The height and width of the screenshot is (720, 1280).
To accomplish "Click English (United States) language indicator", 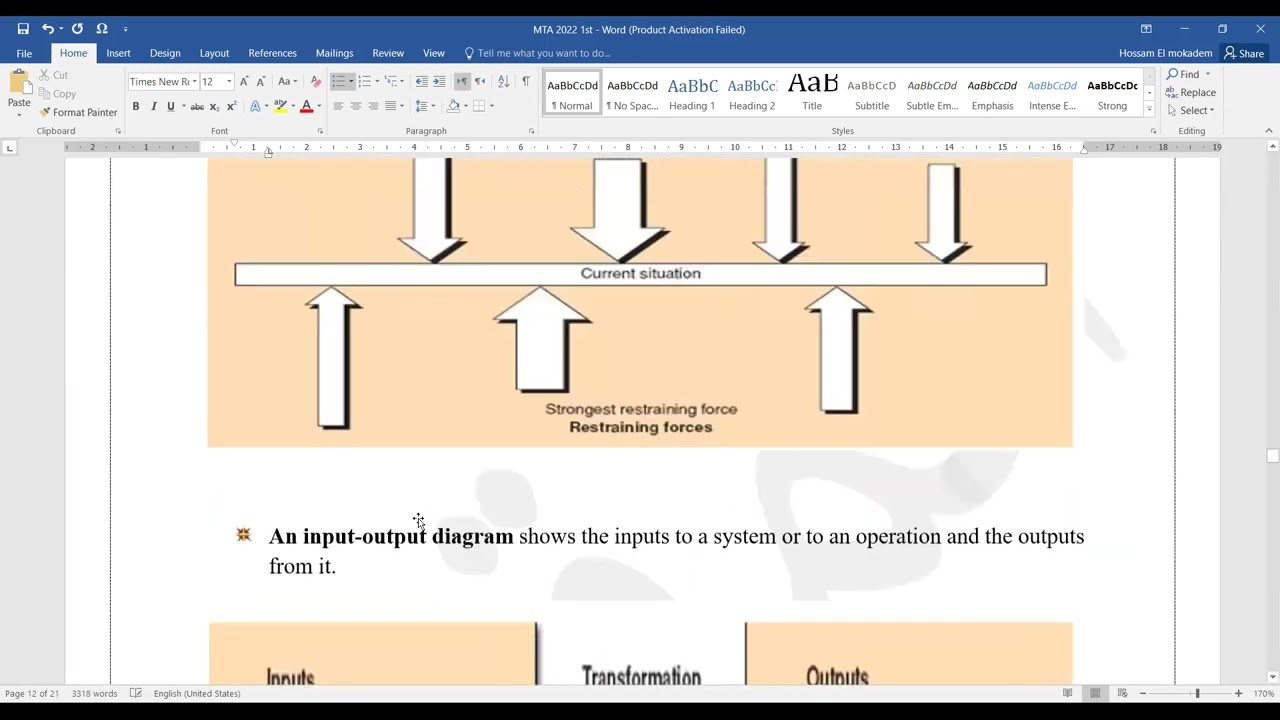I will 197,693.
